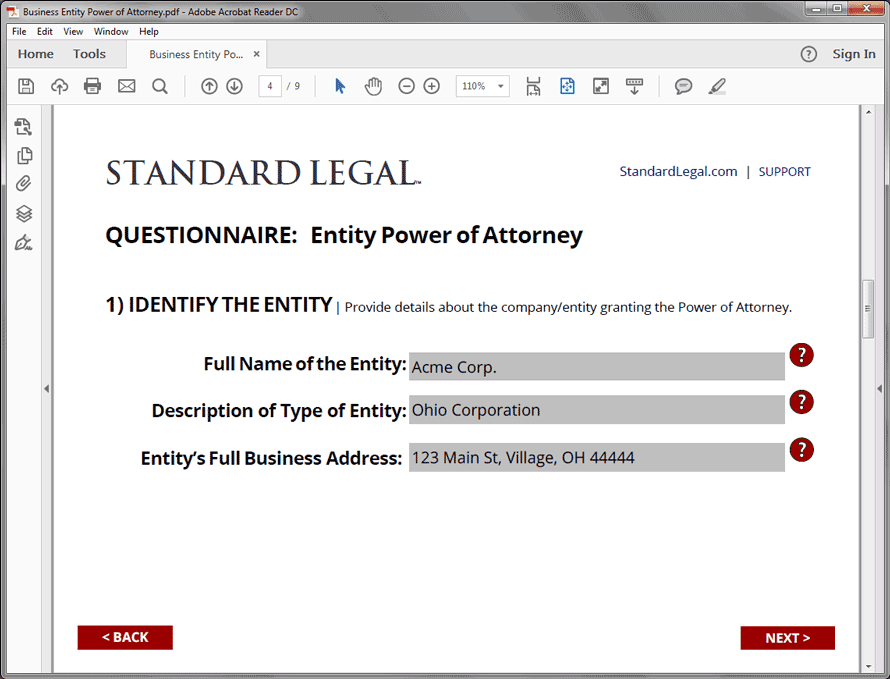Viewport: 890px width, 679px height.
Task: Open the Help menu
Action: tap(149, 31)
